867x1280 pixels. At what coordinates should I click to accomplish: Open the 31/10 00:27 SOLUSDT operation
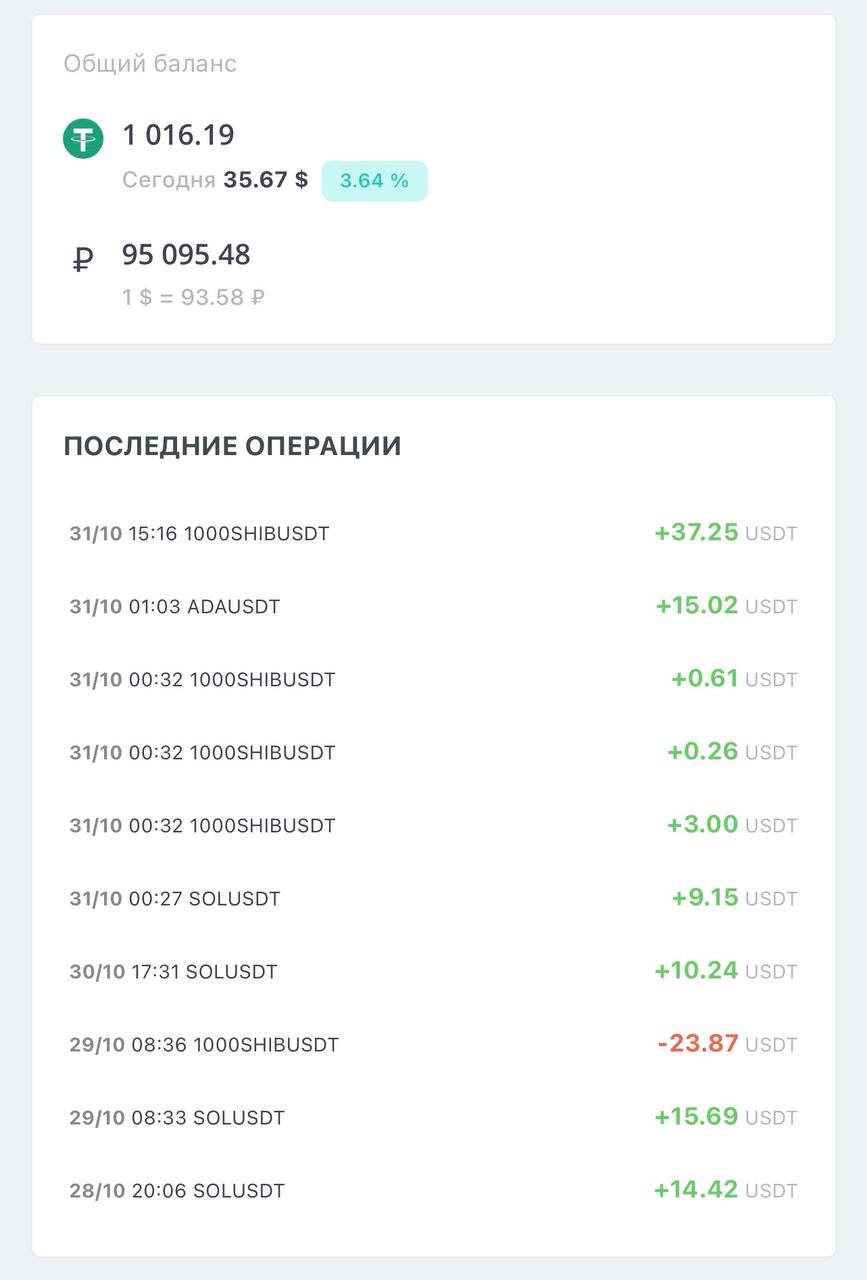click(x=433, y=898)
